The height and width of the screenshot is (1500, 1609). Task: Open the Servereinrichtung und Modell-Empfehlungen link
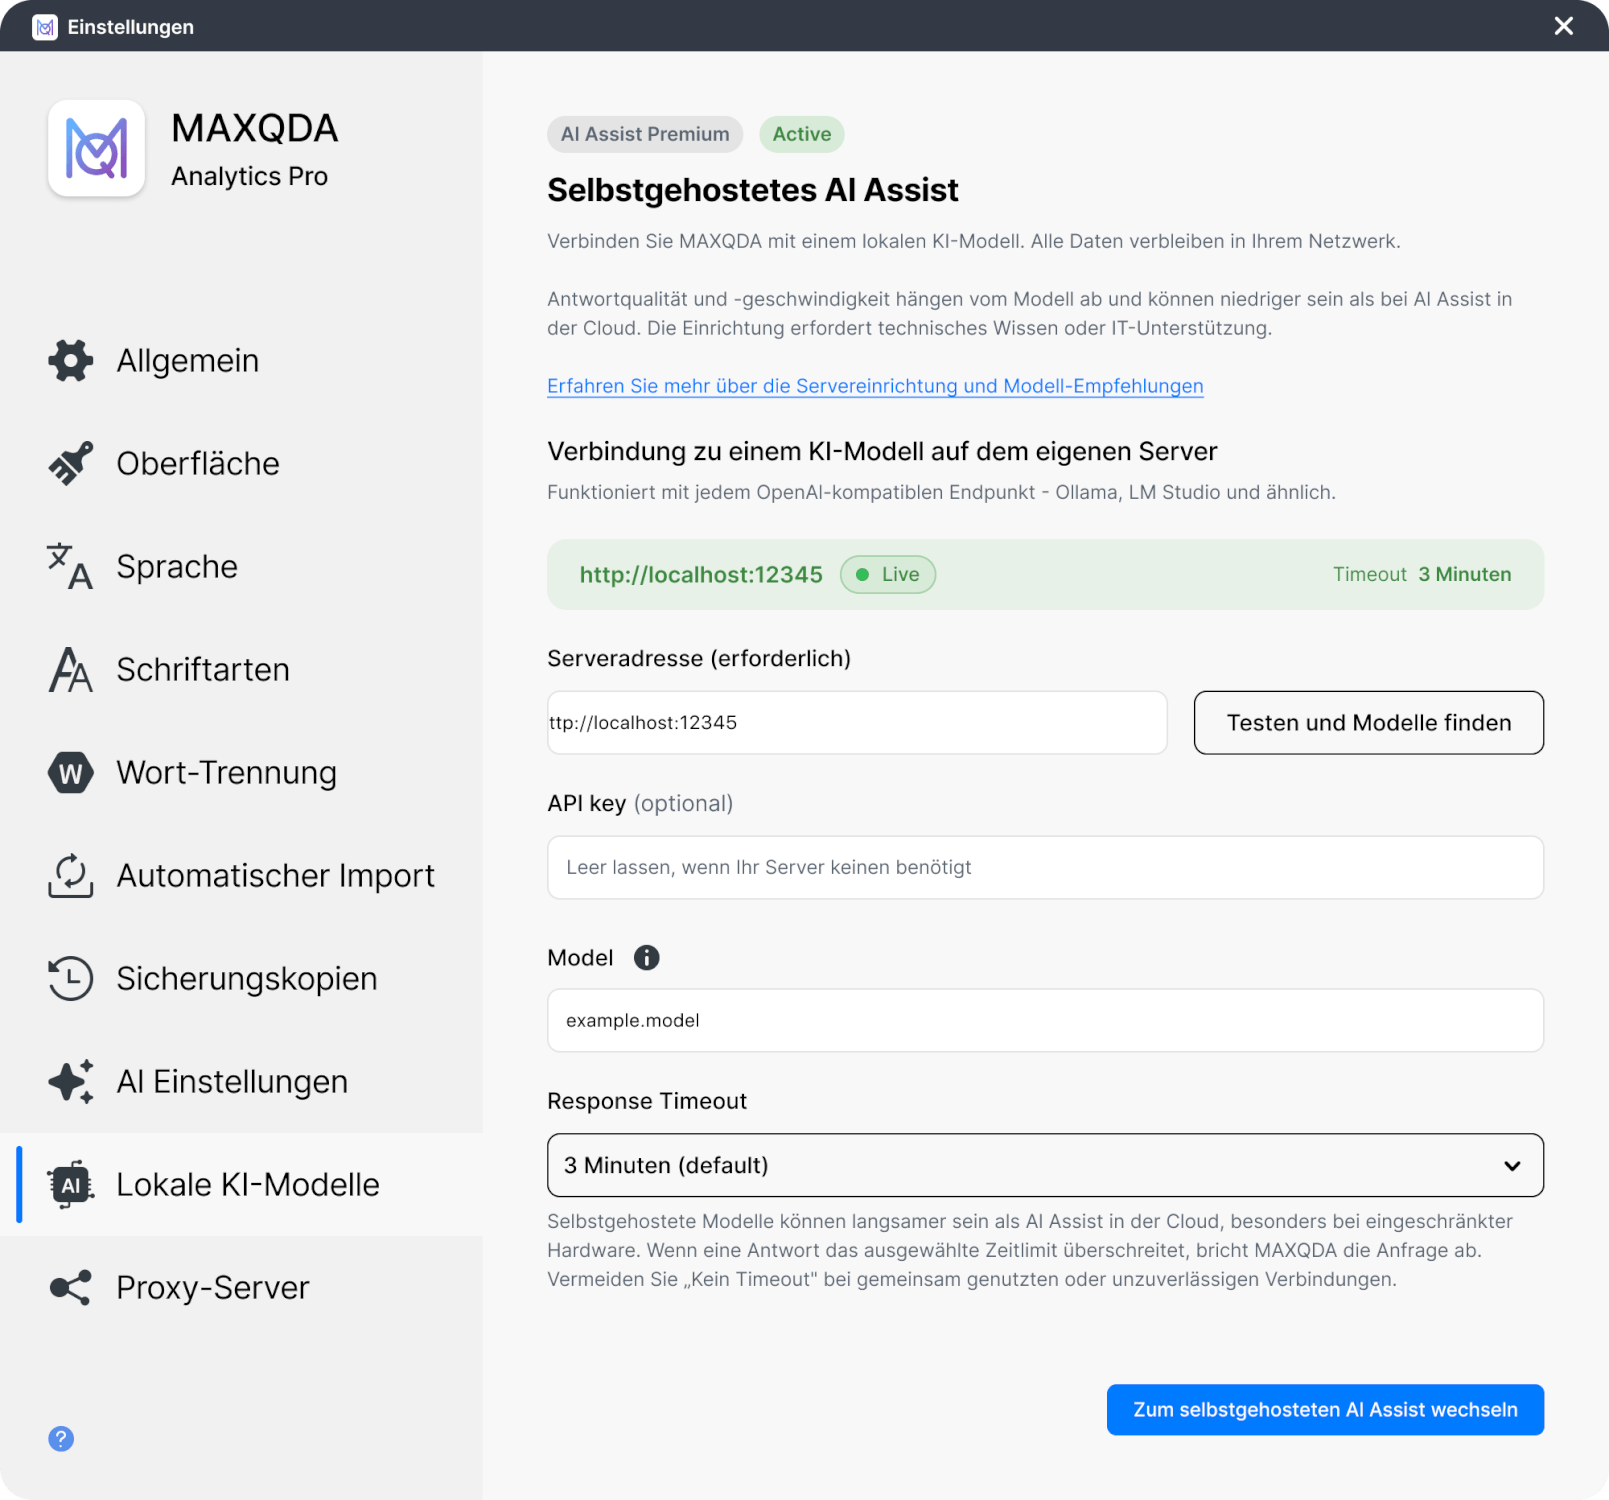pyautogui.click(x=875, y=386)
